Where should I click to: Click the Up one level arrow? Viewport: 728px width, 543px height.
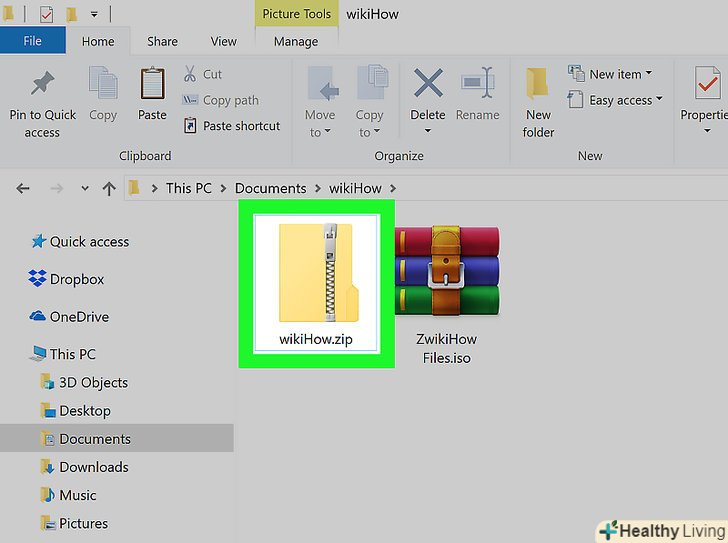[109, 188]
